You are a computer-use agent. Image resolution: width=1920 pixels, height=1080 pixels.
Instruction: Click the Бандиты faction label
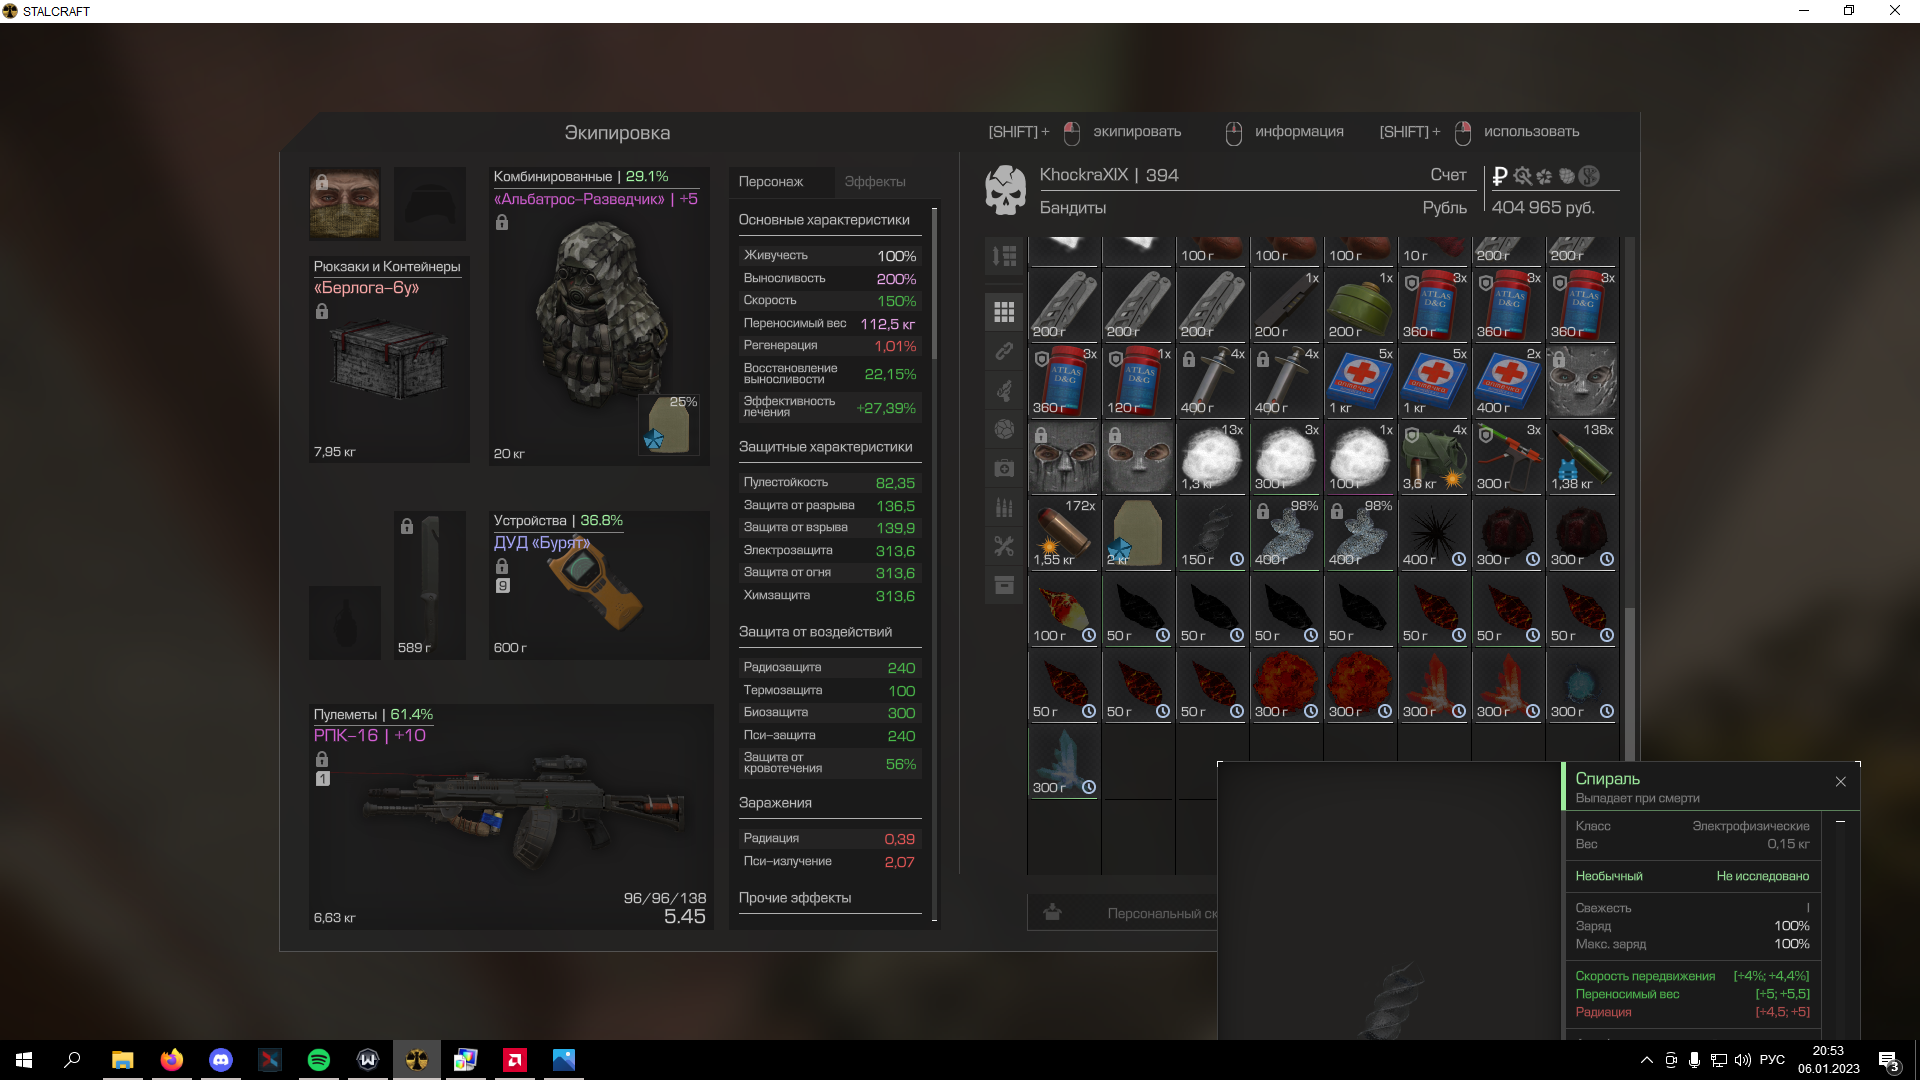click(1073, 208)
